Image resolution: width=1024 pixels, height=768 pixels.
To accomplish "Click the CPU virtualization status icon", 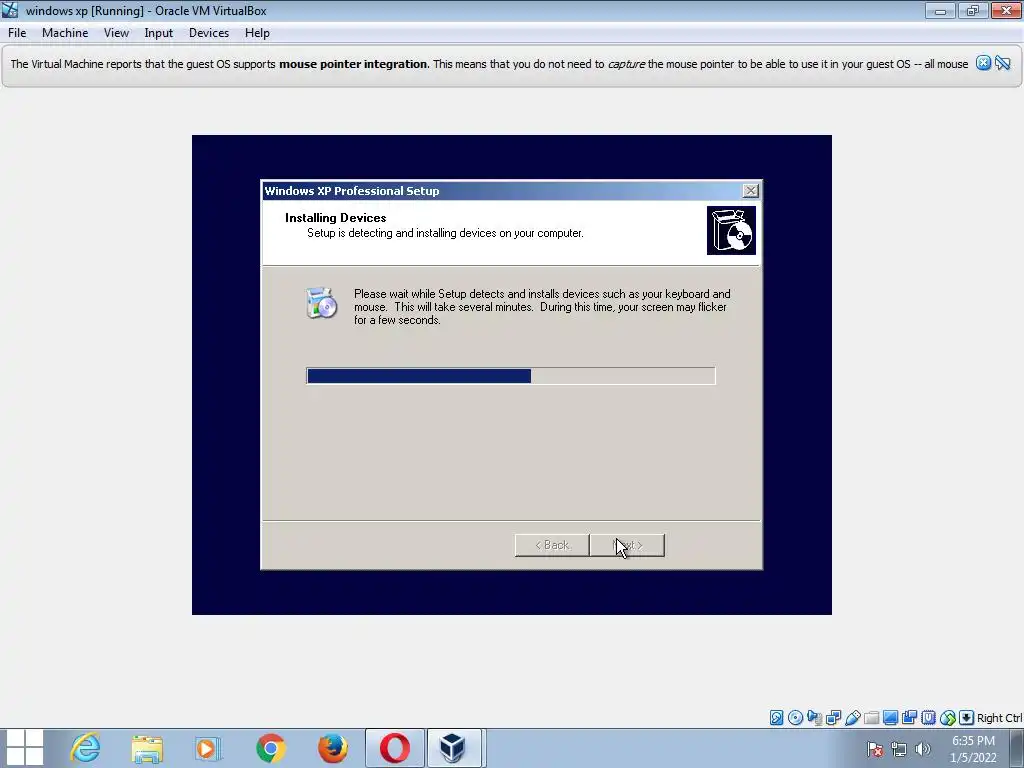I will point(928,718).
